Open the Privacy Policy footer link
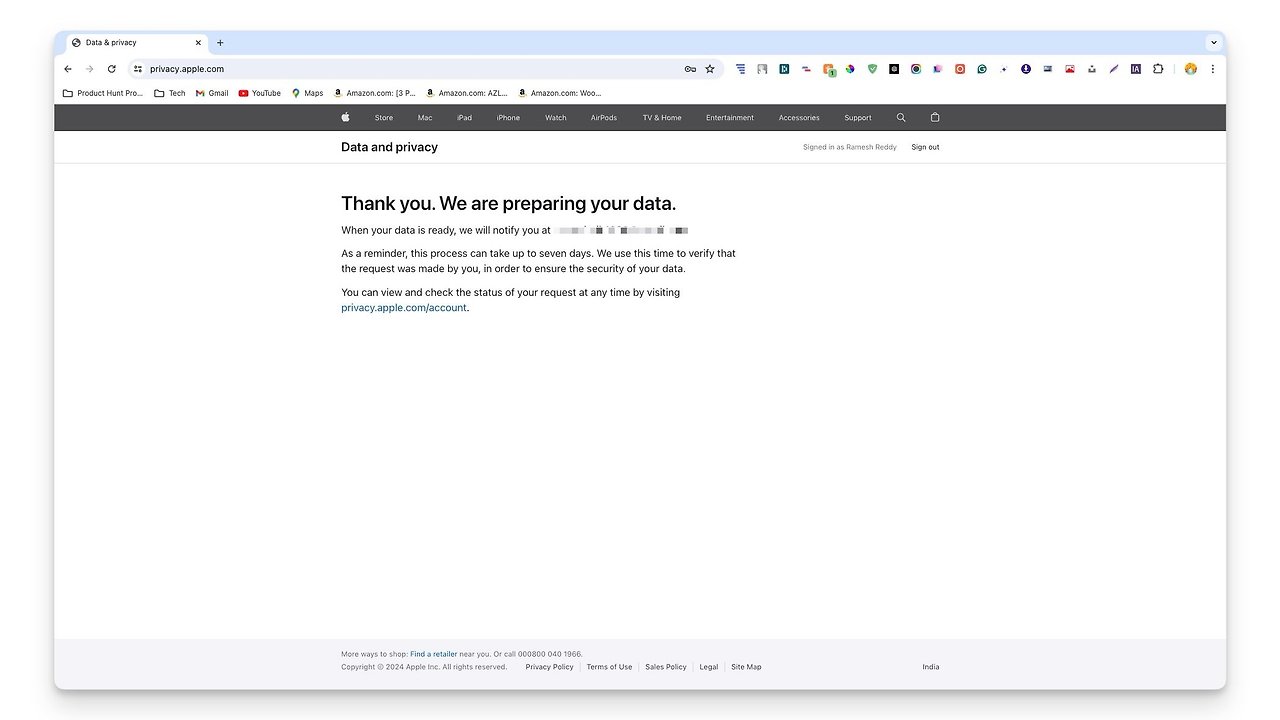Image resolution: width=1280 pixels, height=720 pixels. tap(549, 667)
